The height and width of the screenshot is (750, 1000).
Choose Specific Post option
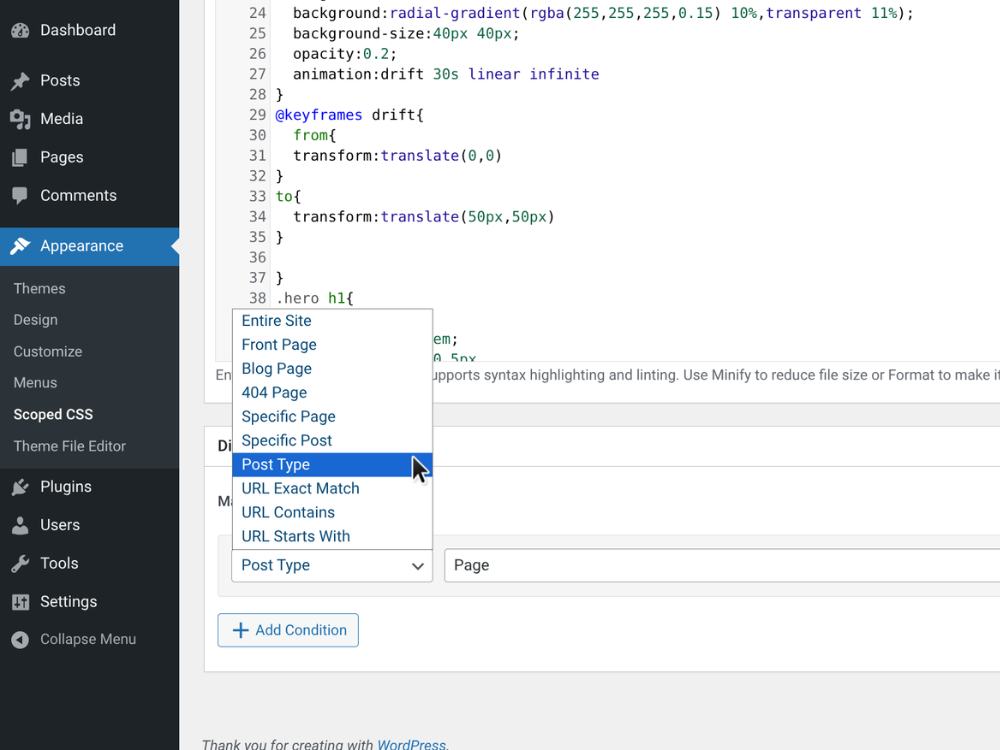[x=332, y=441]
